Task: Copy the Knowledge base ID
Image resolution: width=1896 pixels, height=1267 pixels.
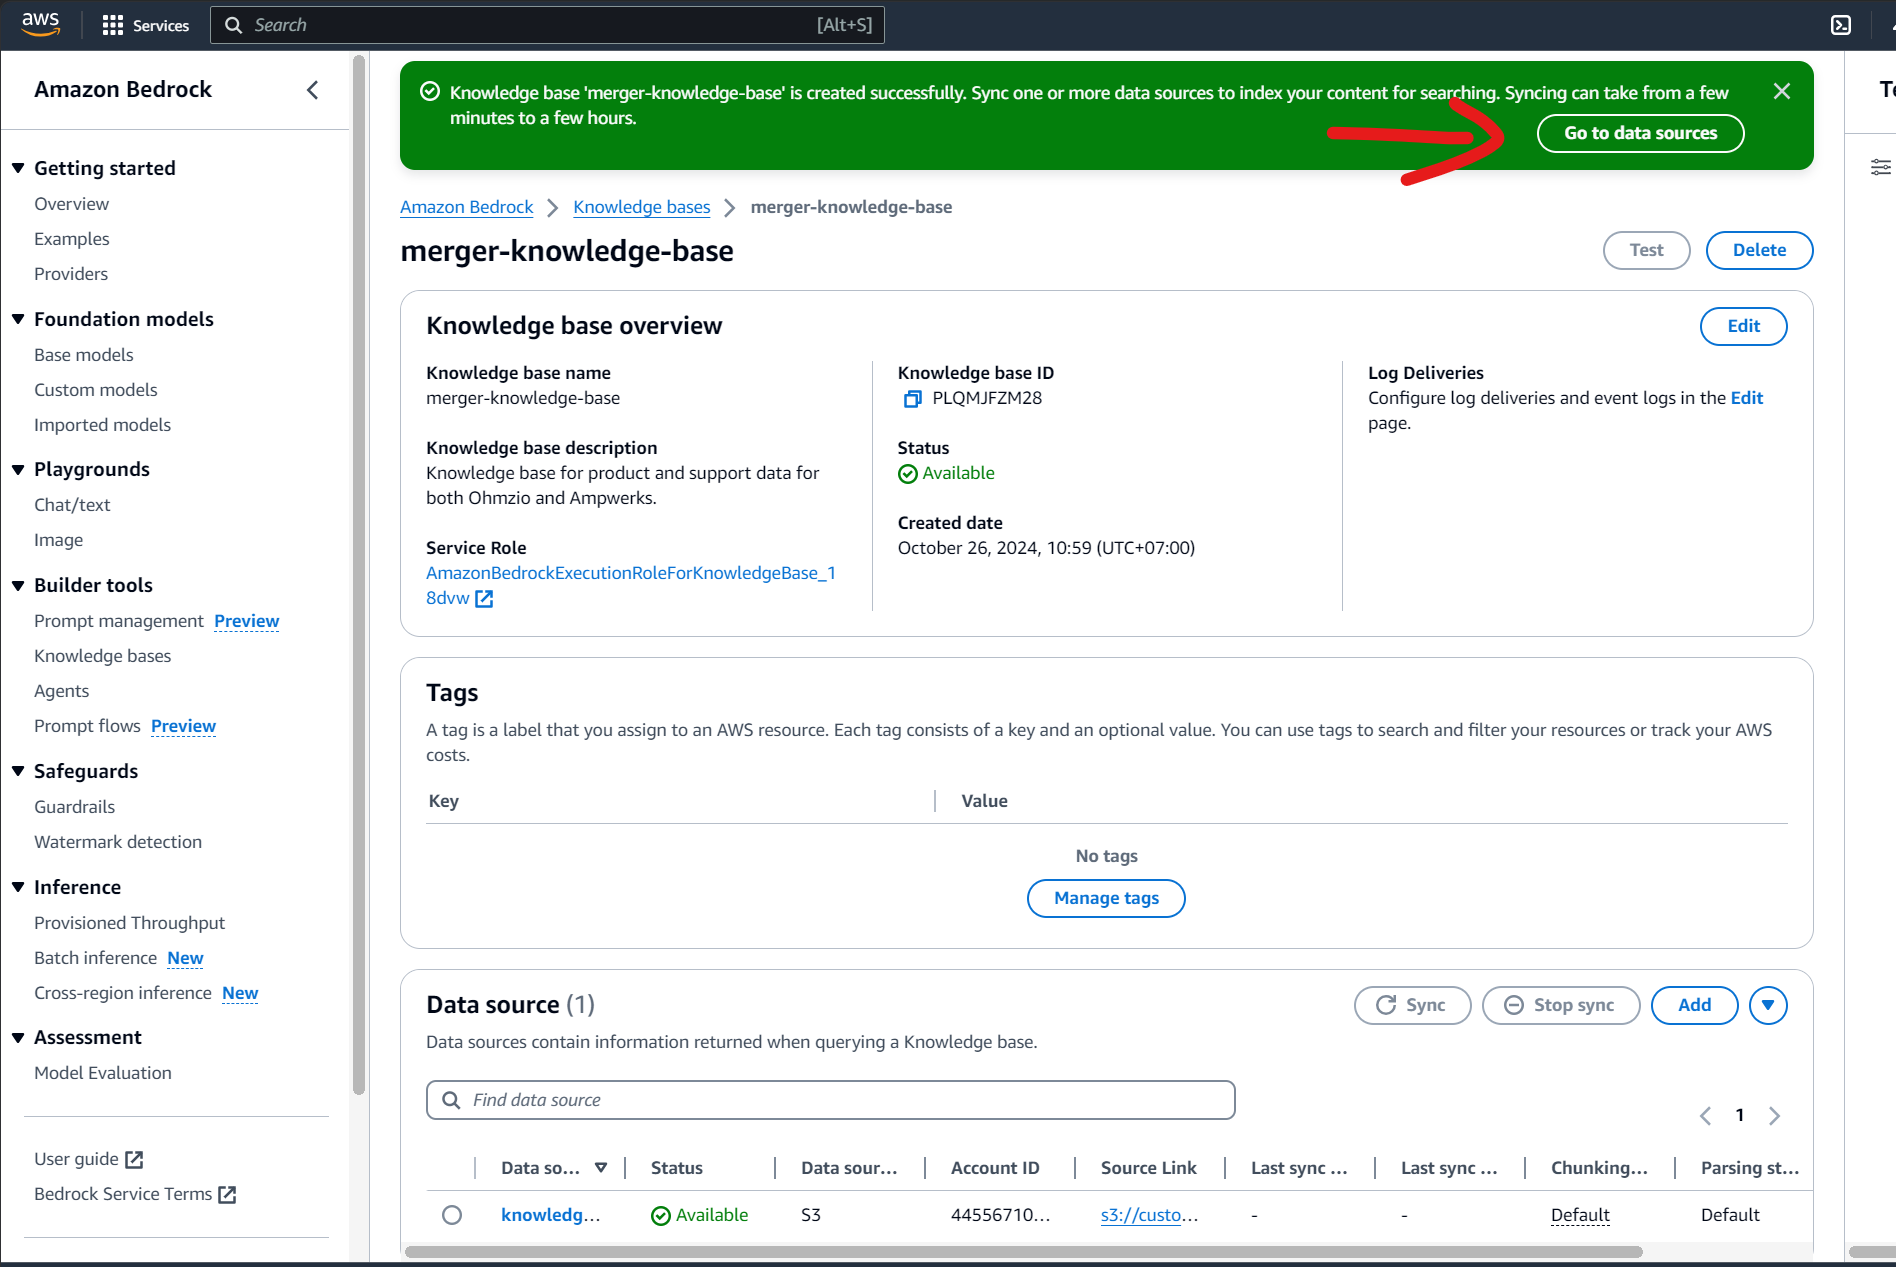Action: [x=912, y=399]
